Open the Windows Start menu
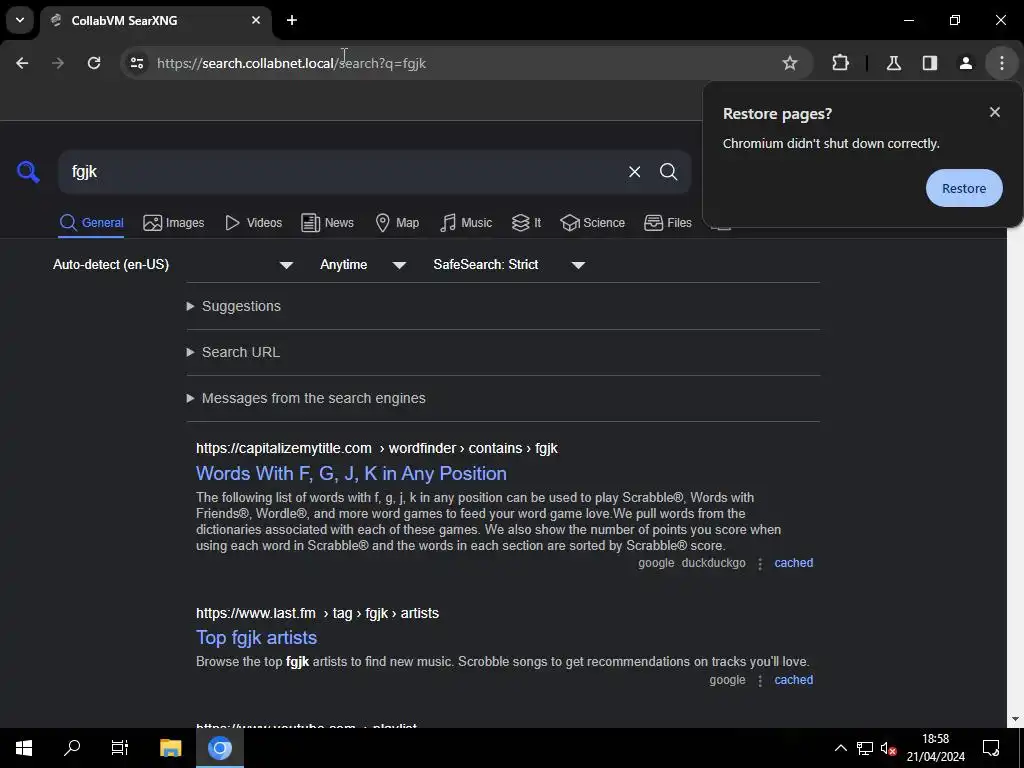 (x=24, y=748)
